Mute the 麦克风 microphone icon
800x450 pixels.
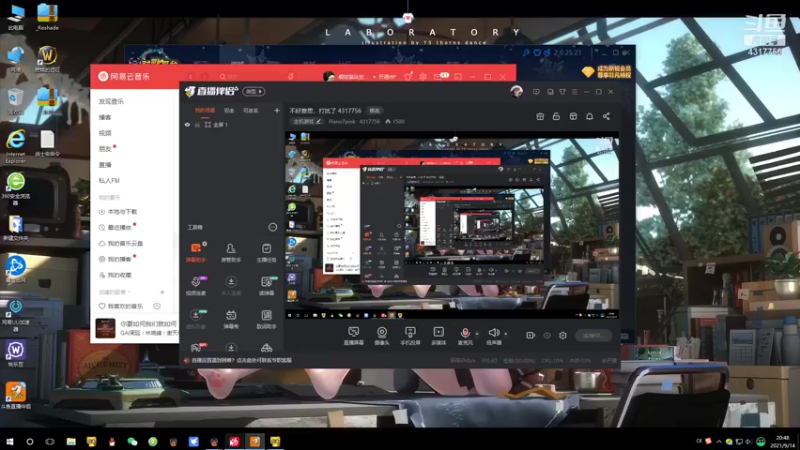point(465,333)
